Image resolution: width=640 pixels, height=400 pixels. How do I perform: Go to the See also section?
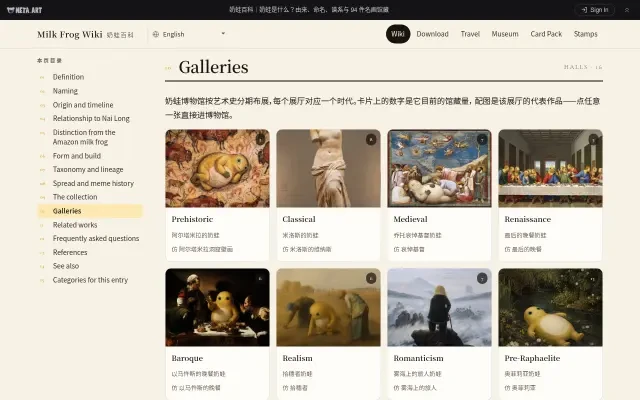(66, 266)
